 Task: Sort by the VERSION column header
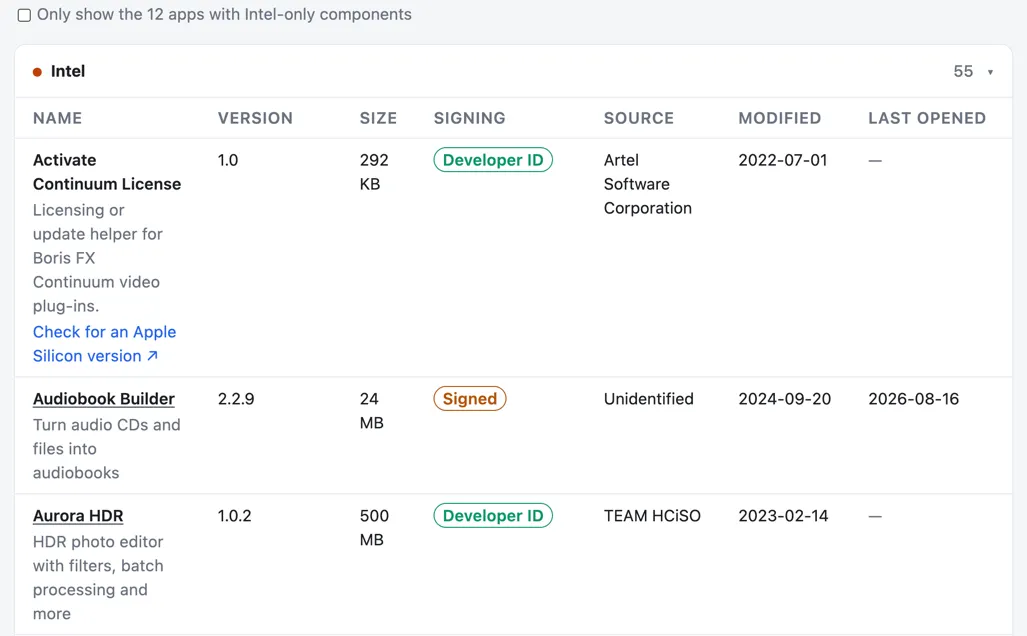point(255,118)
